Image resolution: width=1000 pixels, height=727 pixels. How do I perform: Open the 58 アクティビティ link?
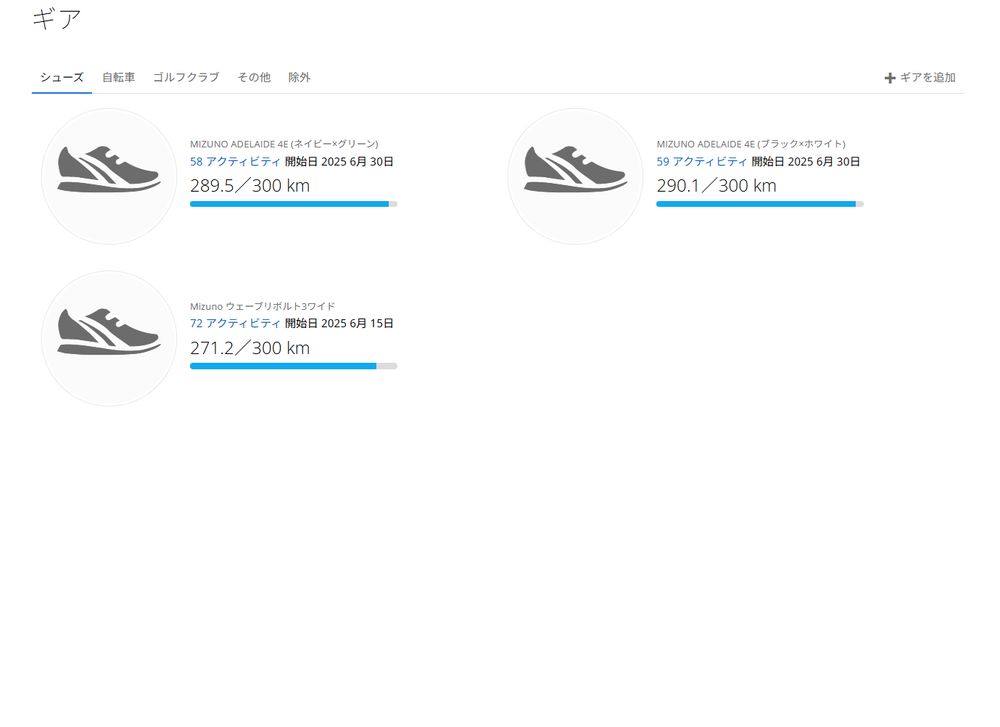[235, 162]
